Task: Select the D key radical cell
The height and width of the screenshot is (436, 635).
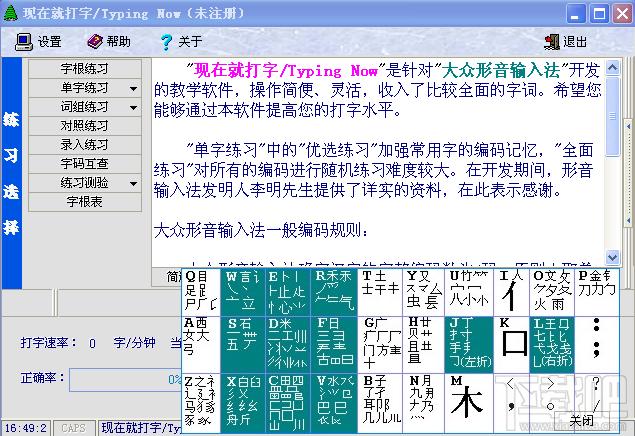Action: click(x=288, y=345)
